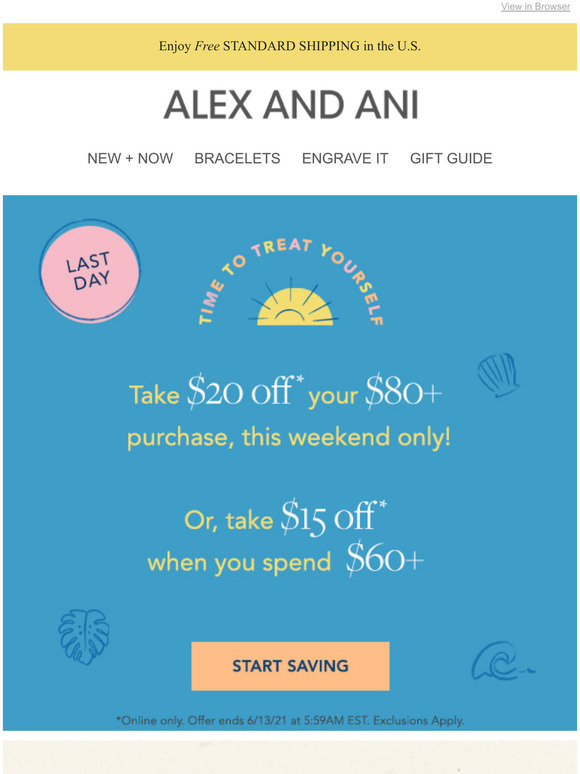The image size is (580, 774).
Task: Click the free standard shipping banner
Action: (290, 46)
